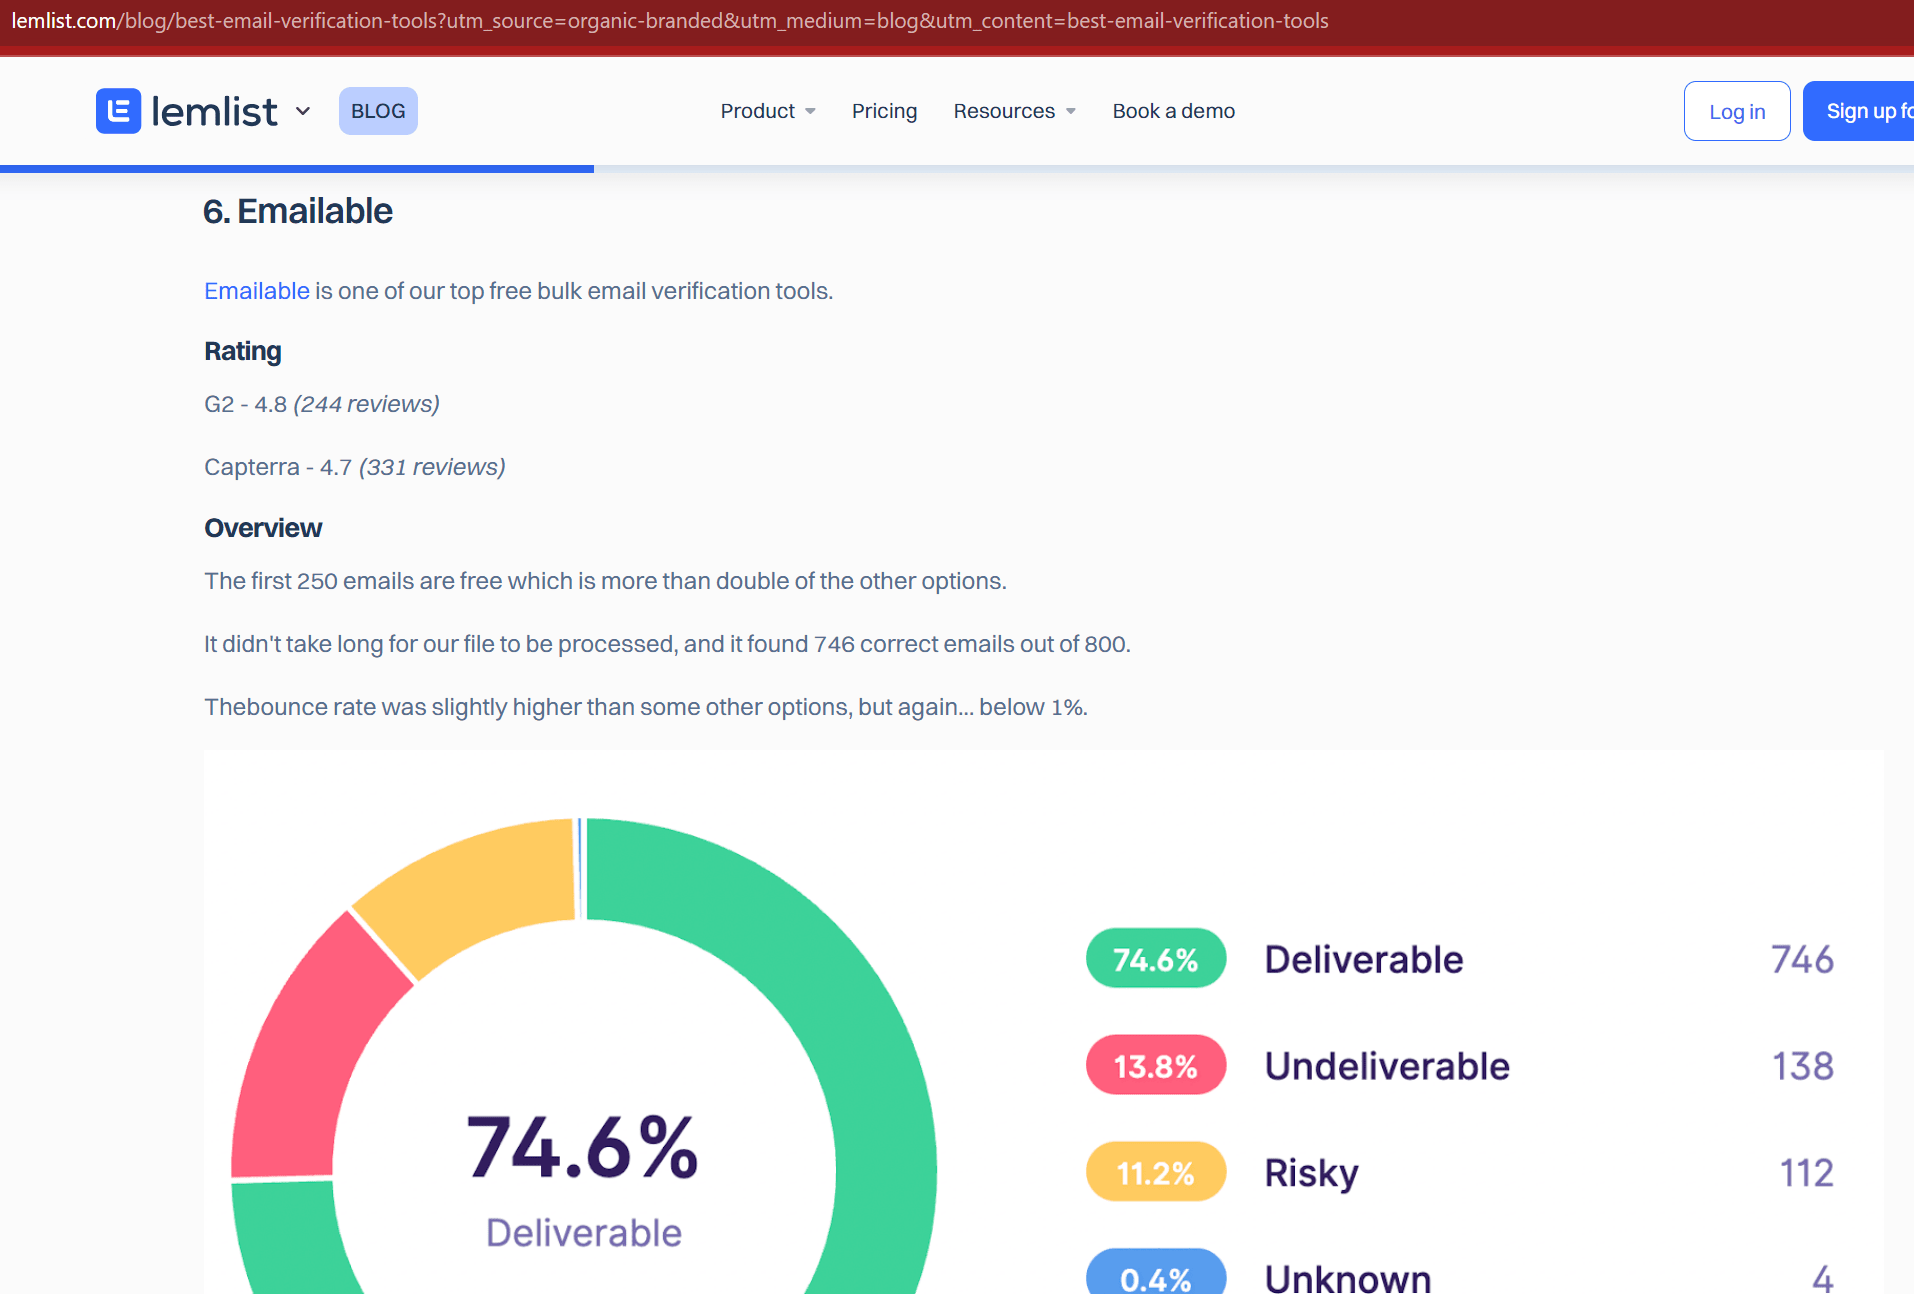Click the 112 risky count

(x=1806, y=1173)
